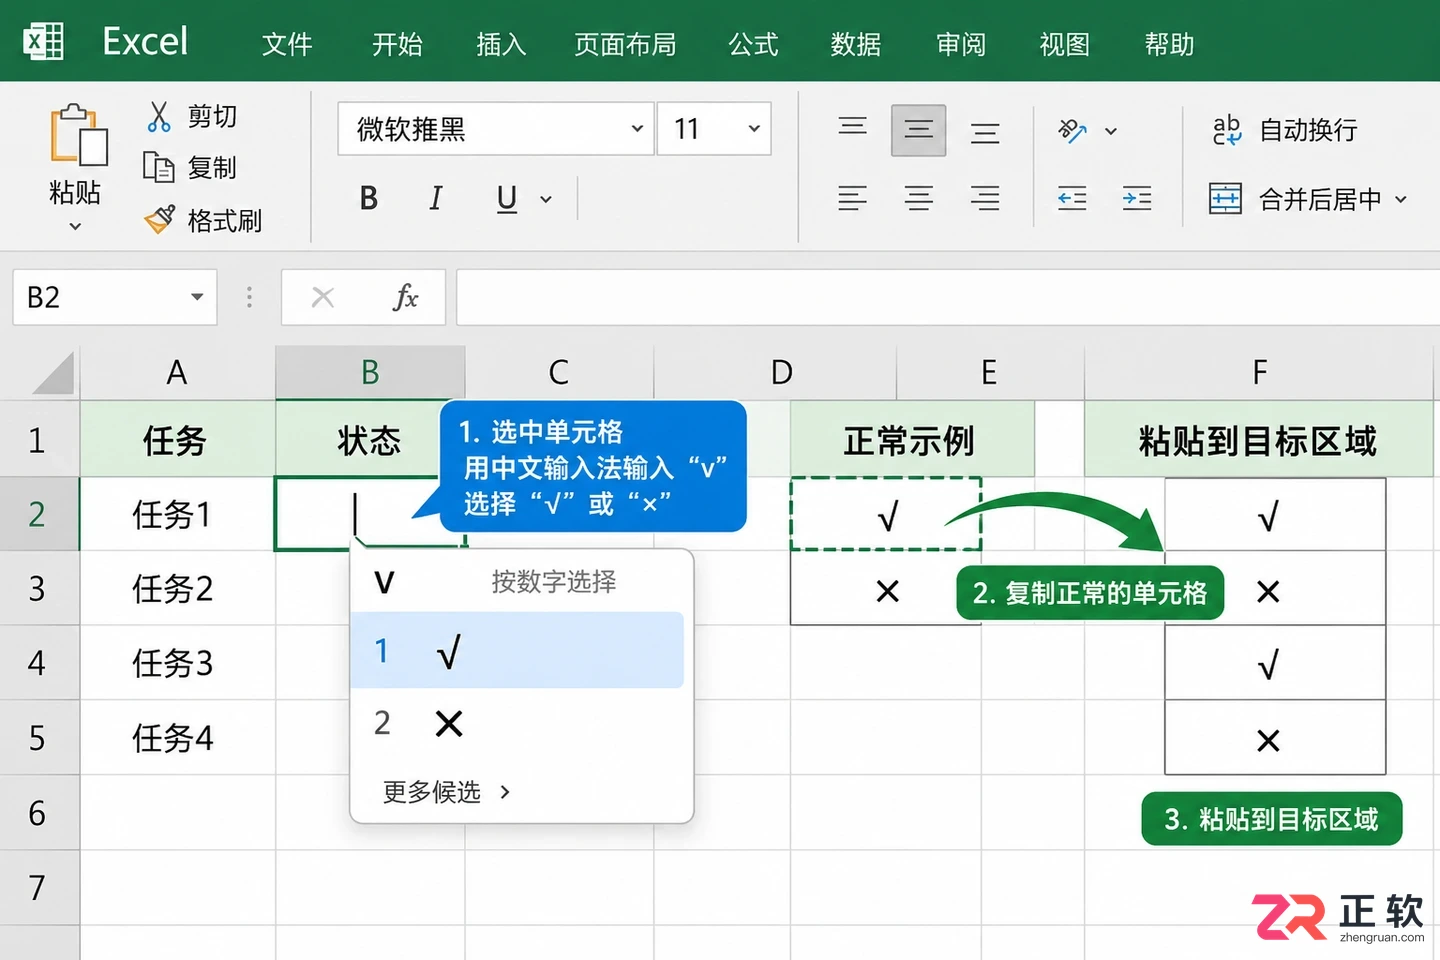
Task: Expand the underline style arrow
Action: [546, 199]
